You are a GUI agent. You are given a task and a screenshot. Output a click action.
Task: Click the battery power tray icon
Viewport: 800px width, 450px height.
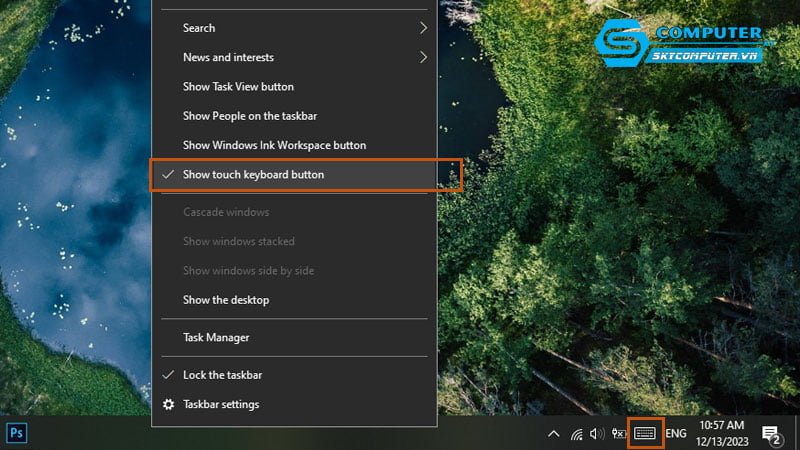[x=618, y=434]
